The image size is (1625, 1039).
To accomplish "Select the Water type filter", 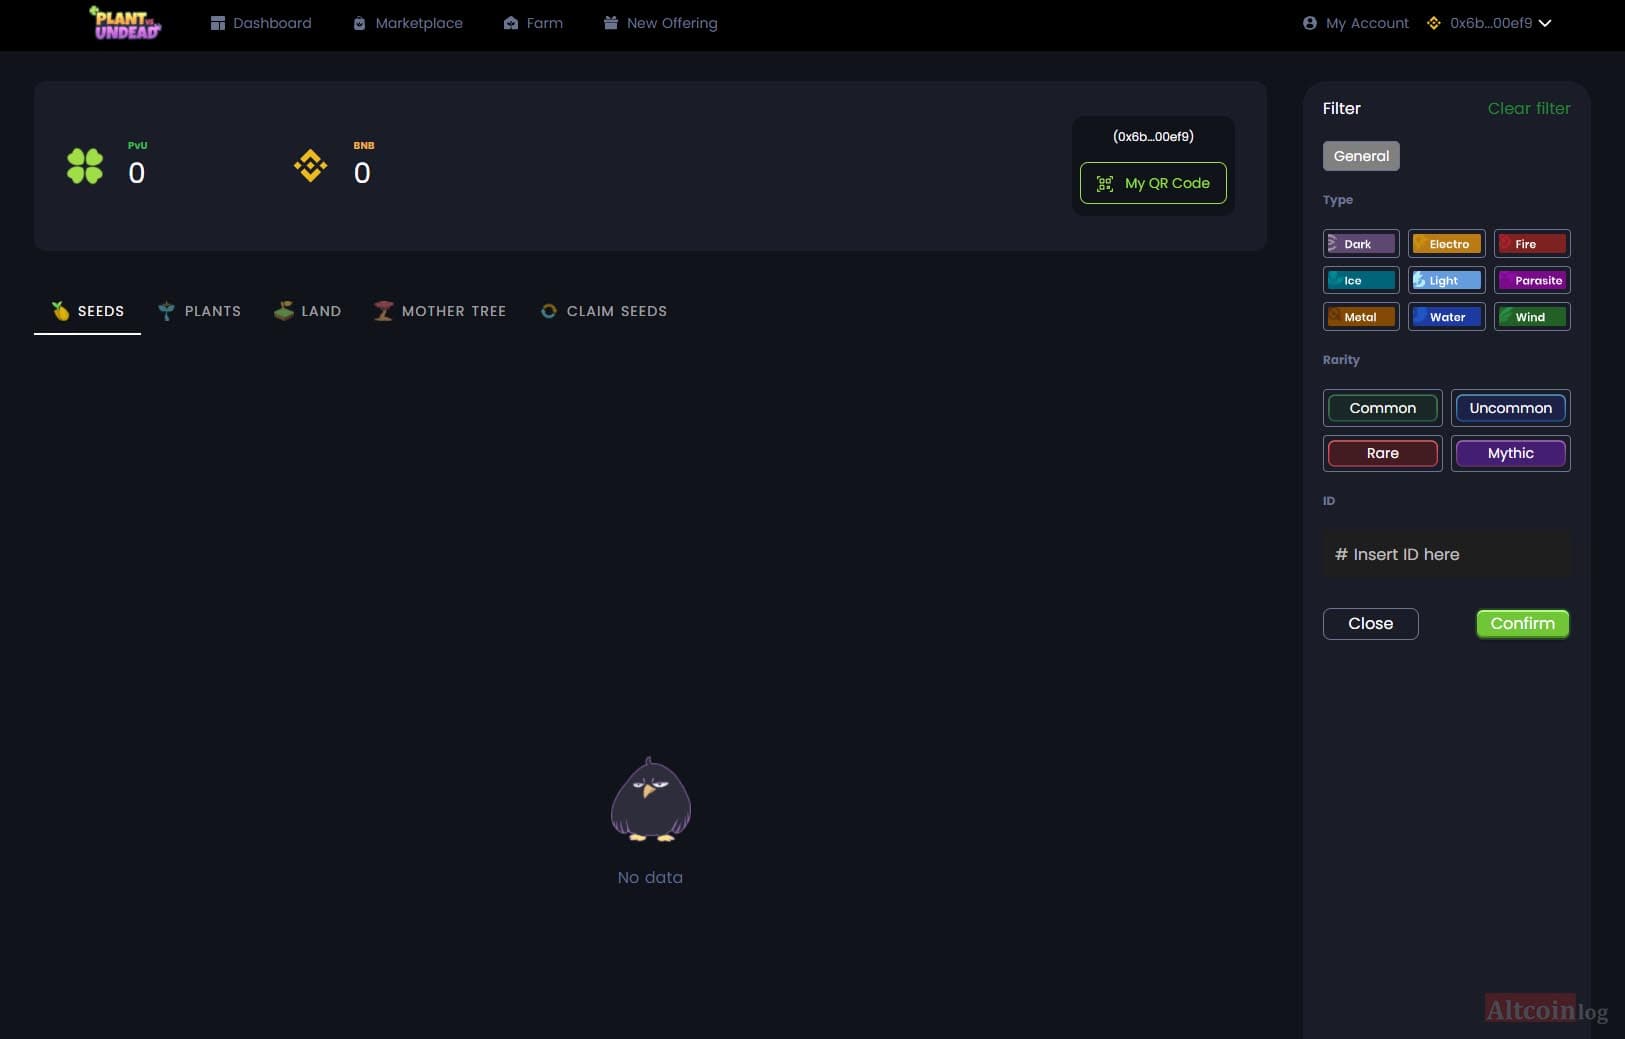I will [1447, 317].
